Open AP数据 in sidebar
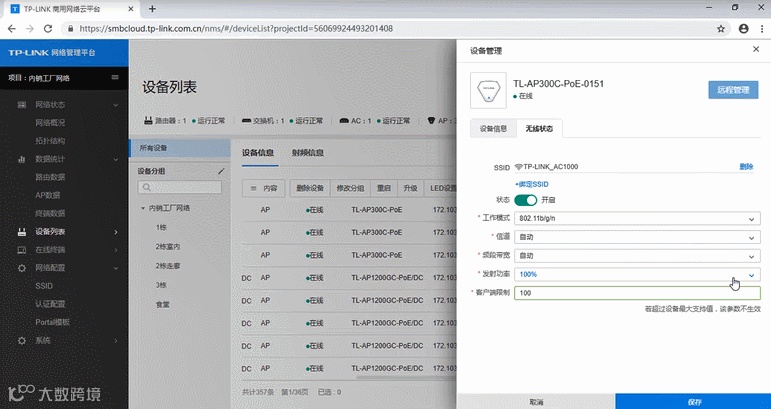The width and height of the screenshot is (771, 409). pyautogui.click(x=48, y=195)
